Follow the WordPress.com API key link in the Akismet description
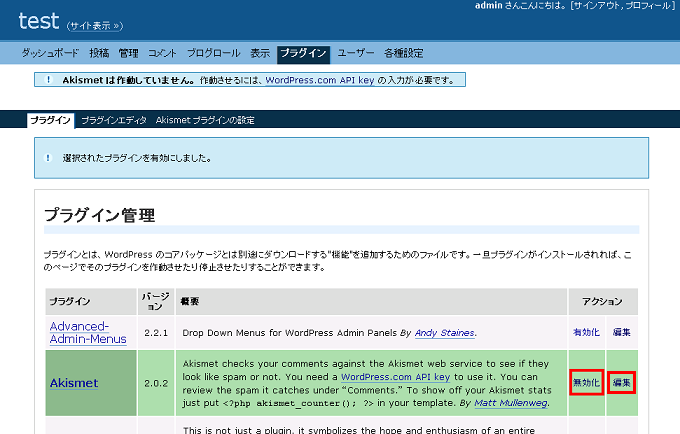 [x=396, y=377]
